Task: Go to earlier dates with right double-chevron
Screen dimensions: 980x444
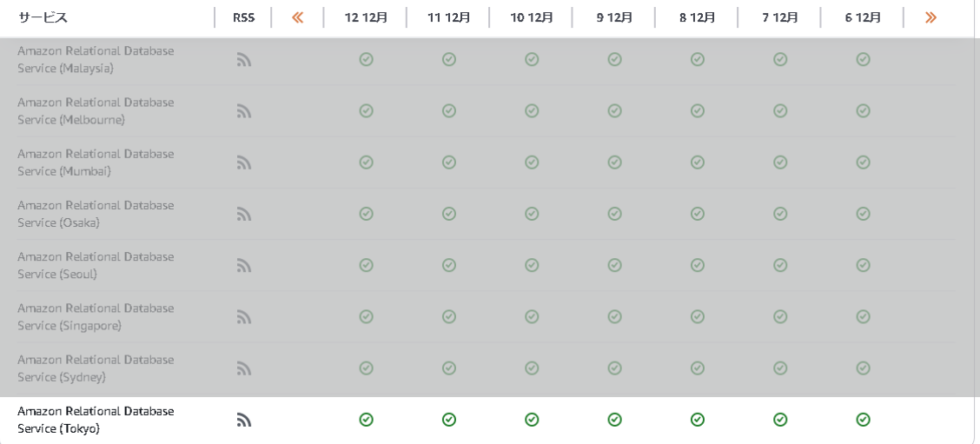Action: coord(931,18)
